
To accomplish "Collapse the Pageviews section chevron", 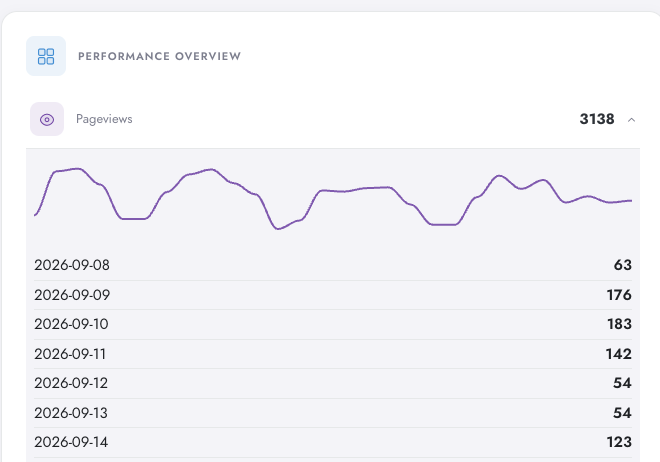I will point(631,120).
